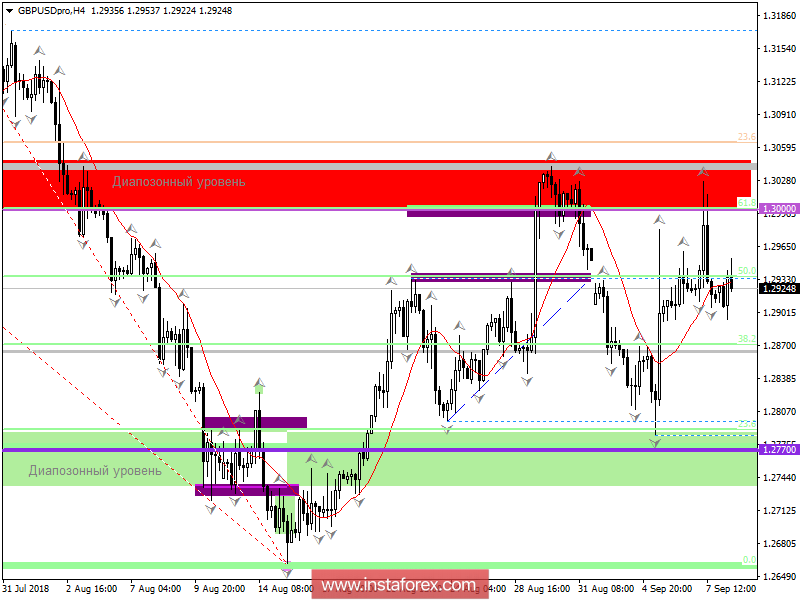Click the 1.30595 price axis label

(779, 148)
